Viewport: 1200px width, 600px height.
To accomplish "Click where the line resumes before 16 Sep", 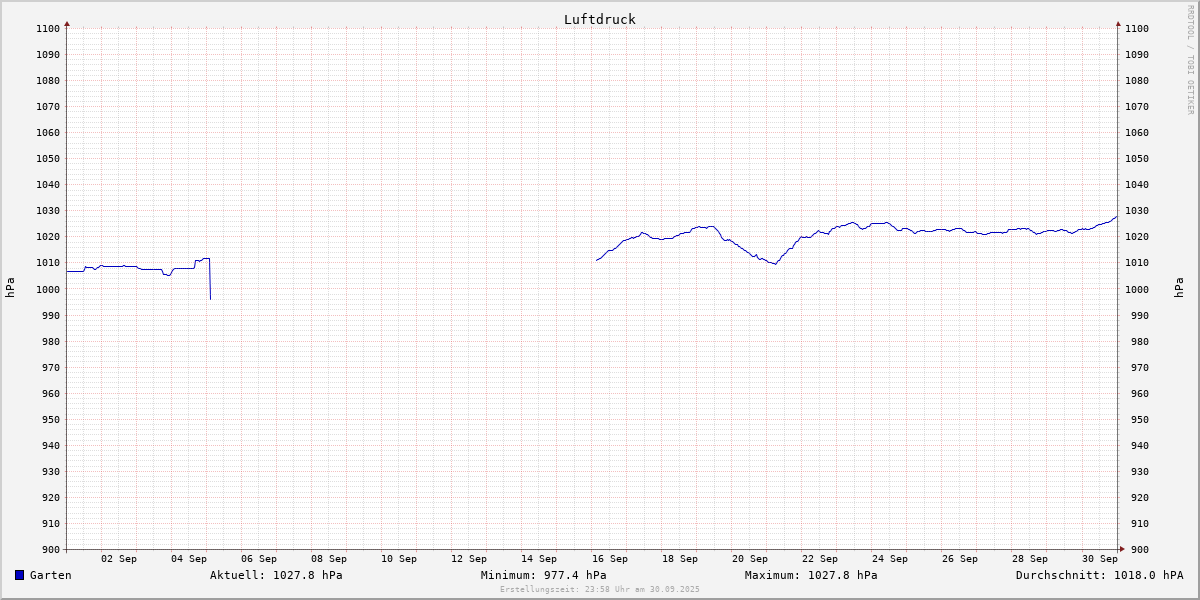I will pos(597,260).
